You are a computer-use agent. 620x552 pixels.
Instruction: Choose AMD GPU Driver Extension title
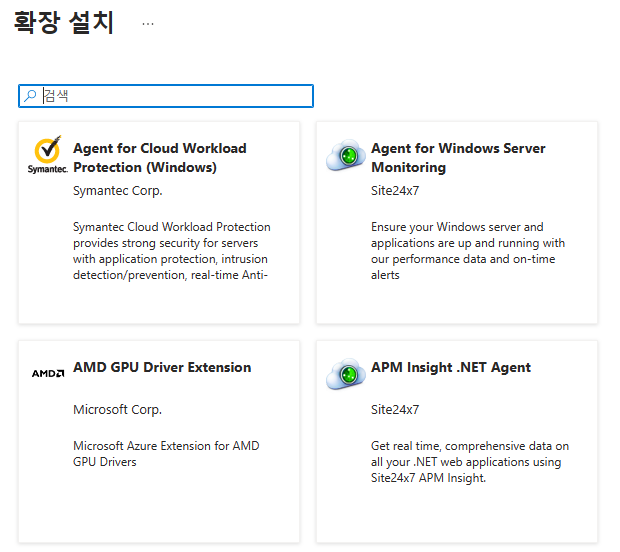coord(162,367)
